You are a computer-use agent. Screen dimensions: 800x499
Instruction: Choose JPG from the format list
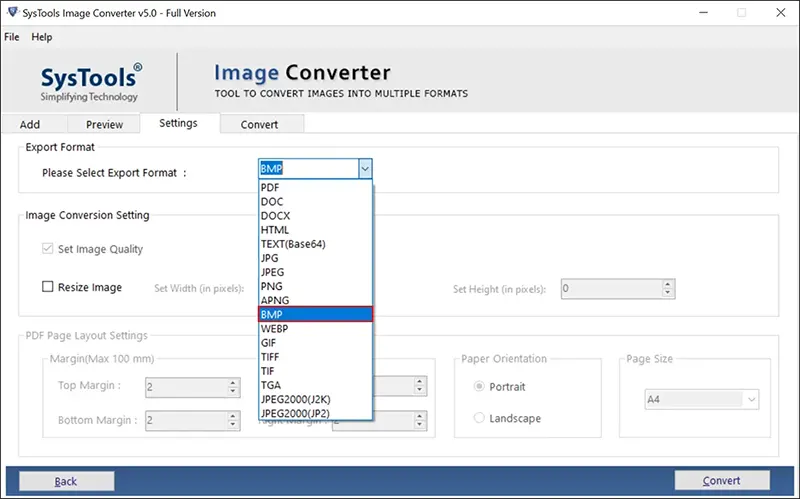[x=315, y=258]
